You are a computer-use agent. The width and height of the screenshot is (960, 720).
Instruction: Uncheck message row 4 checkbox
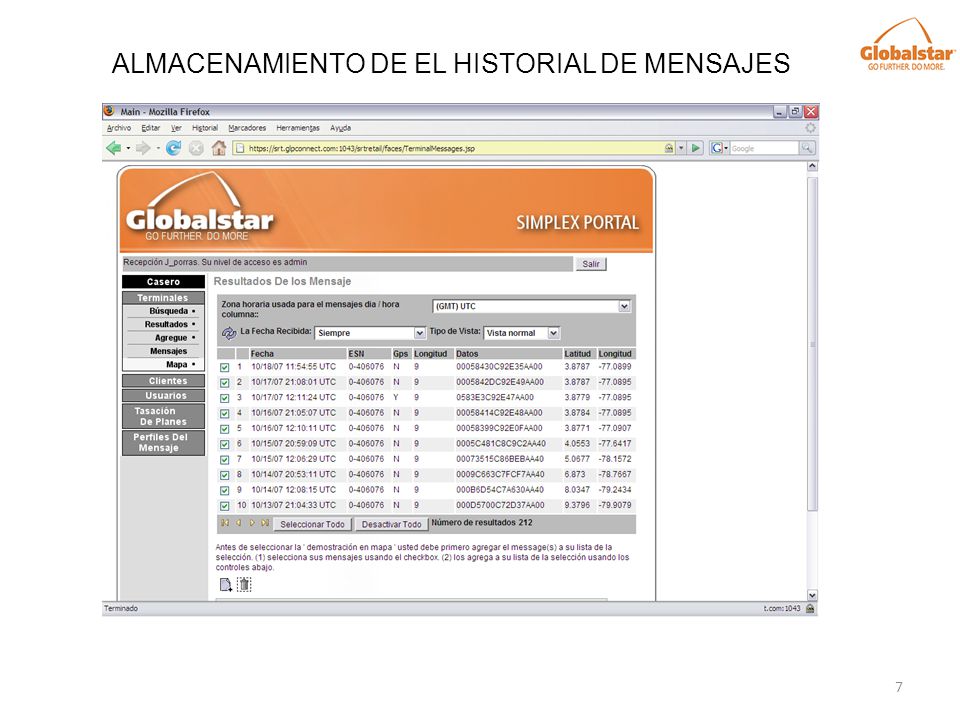(225, 413)
